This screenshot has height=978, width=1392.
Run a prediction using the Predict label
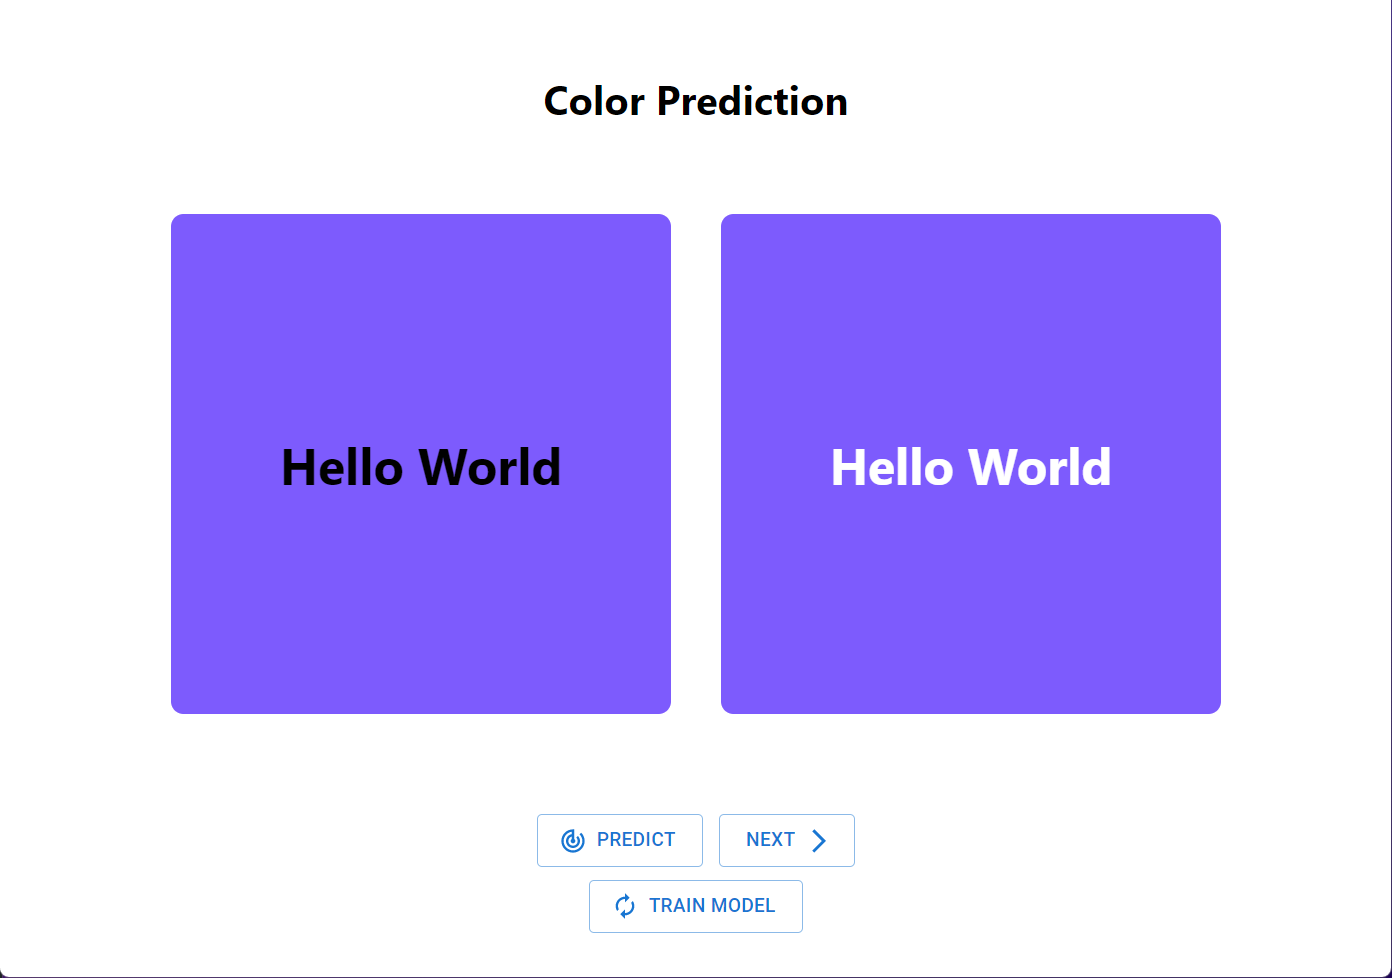(x=636, y=840)
